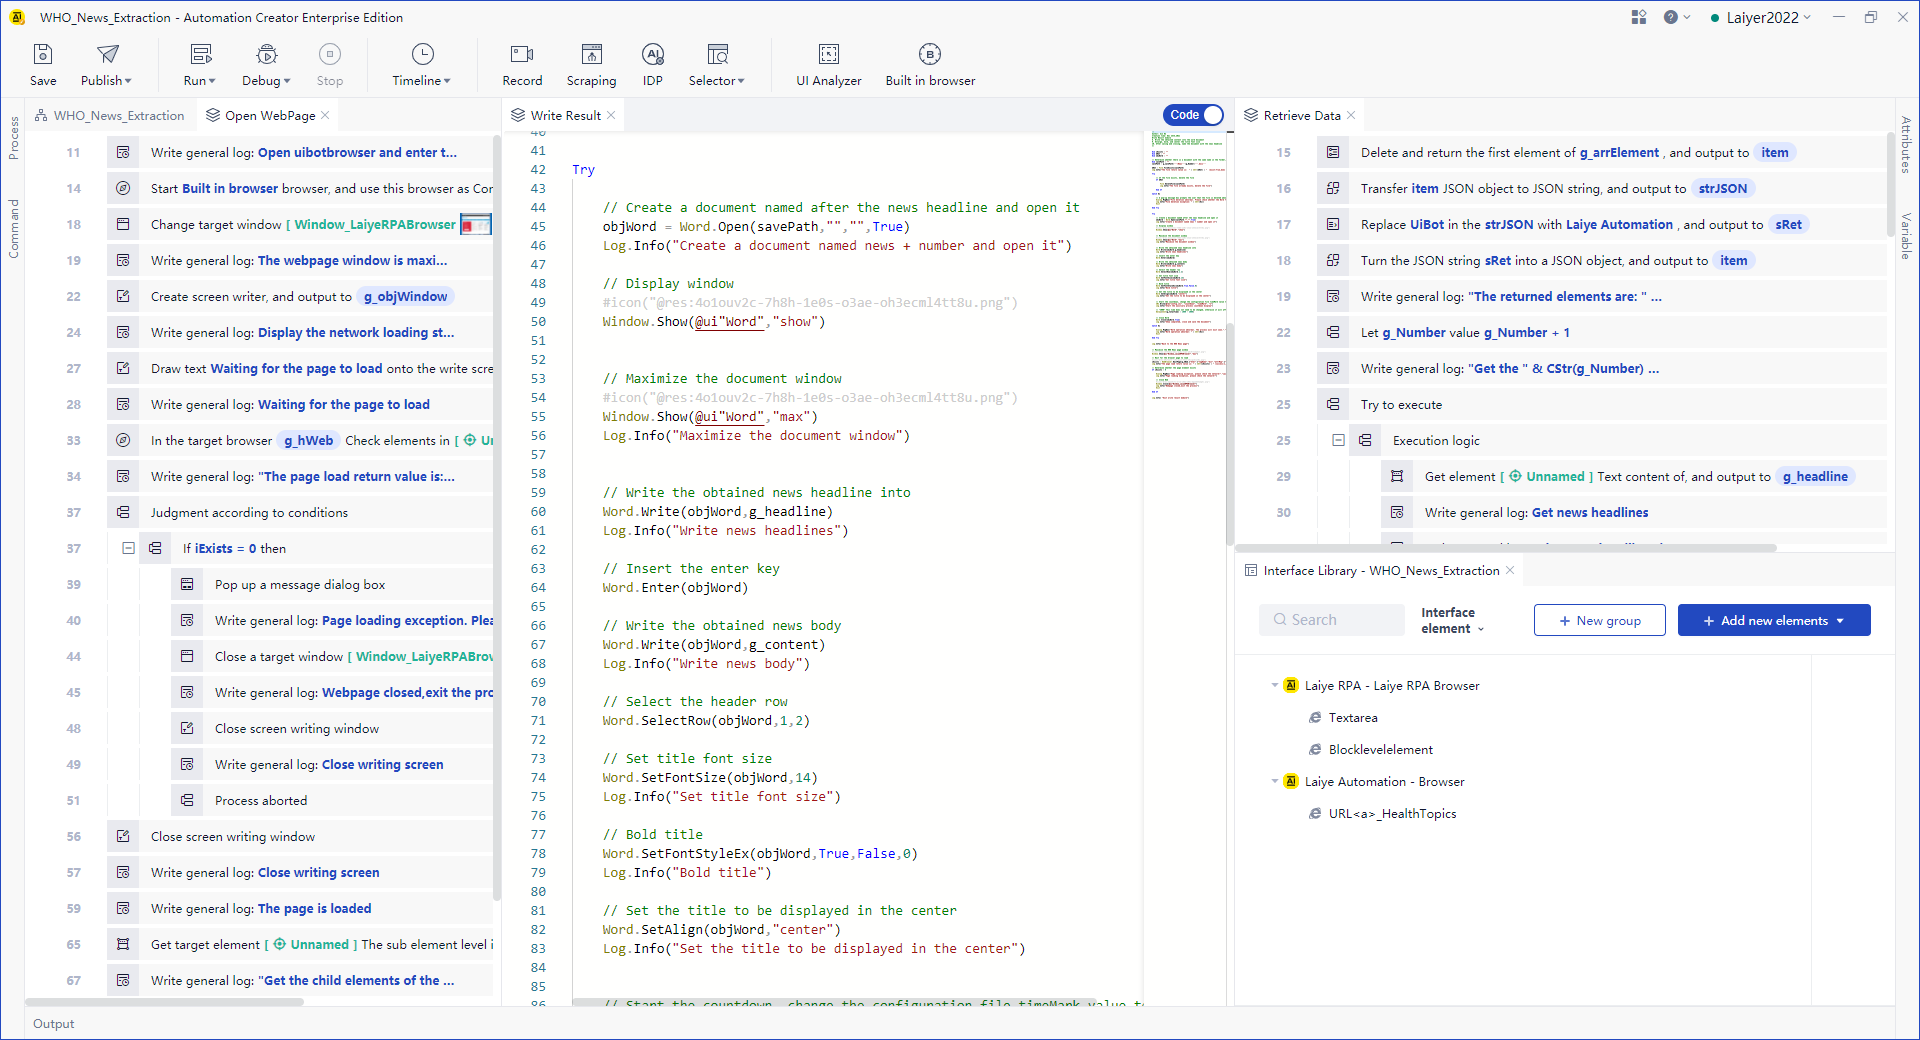Switch to the WHO_News_Extraction tab
The height and width of the screenshot is (1040, 1920).
tap(110, 116)
